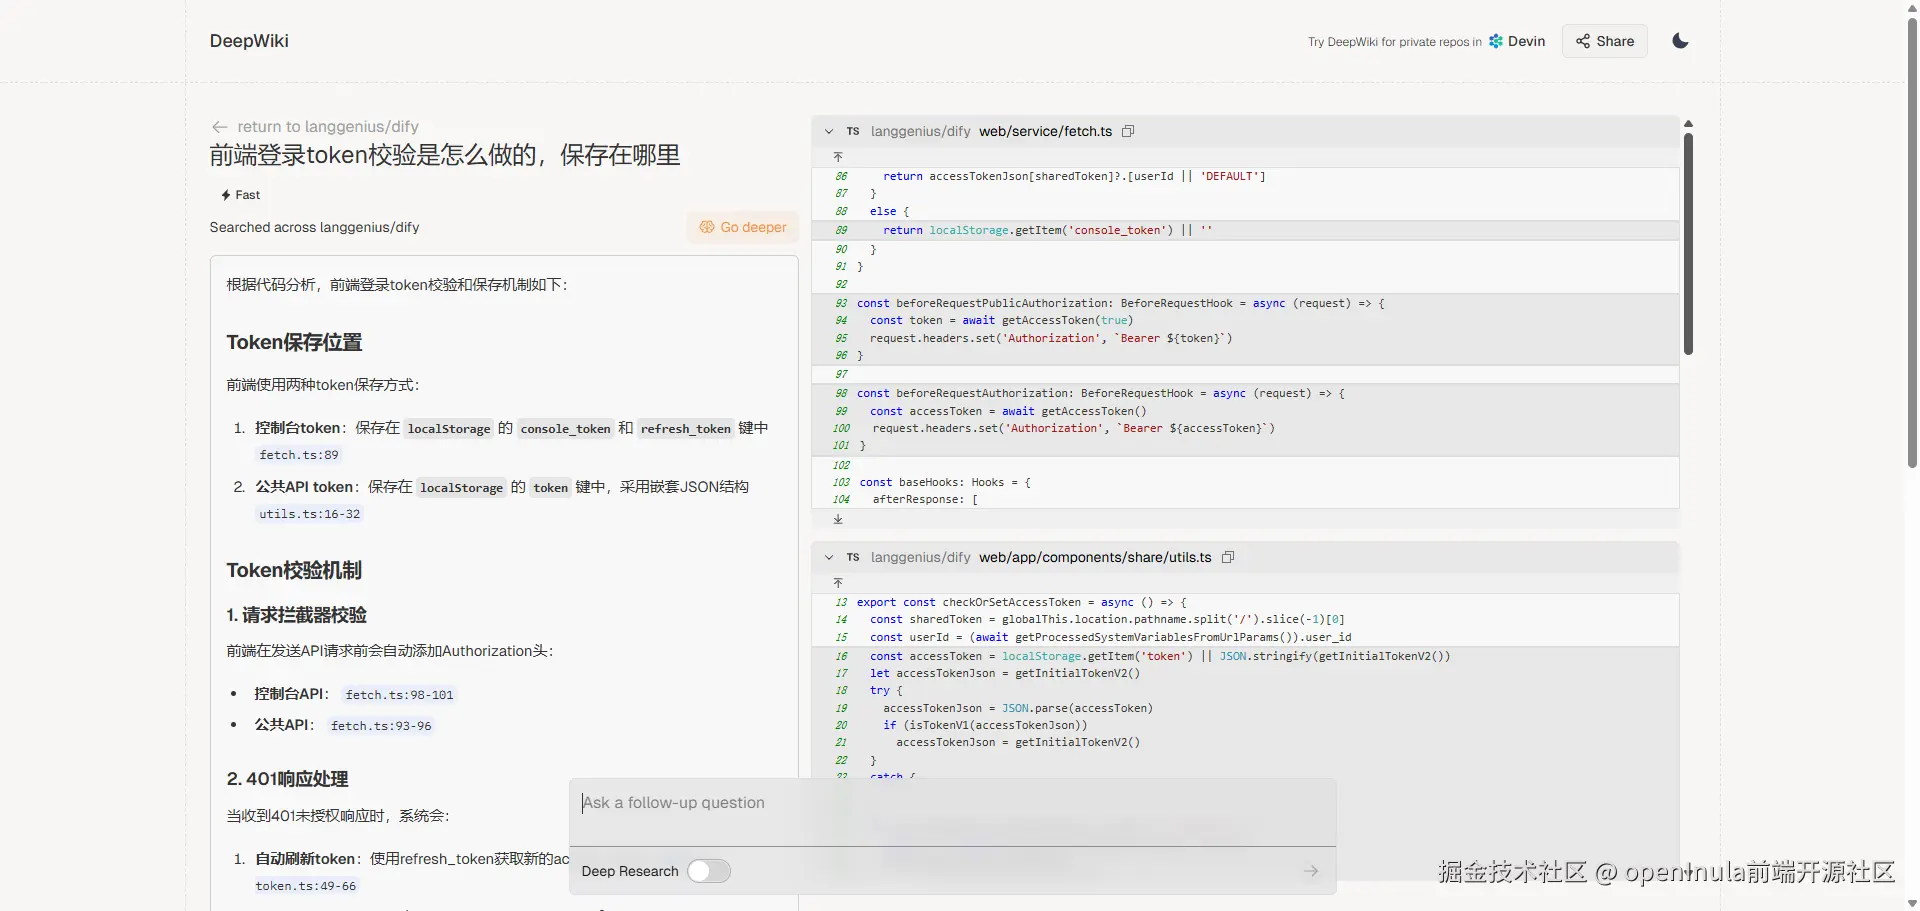Viewport: 1920px width, 911px height.
Task: Toggle dark mode with moon icon
Action: coord(1680,41)
